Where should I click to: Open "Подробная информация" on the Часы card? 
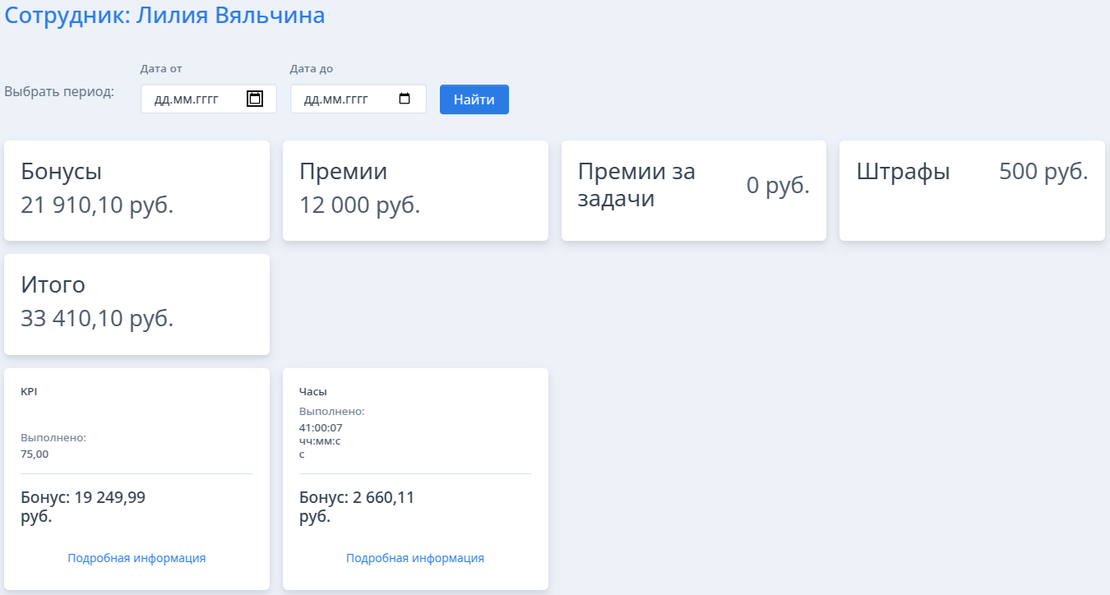click(x=415, y=558)
